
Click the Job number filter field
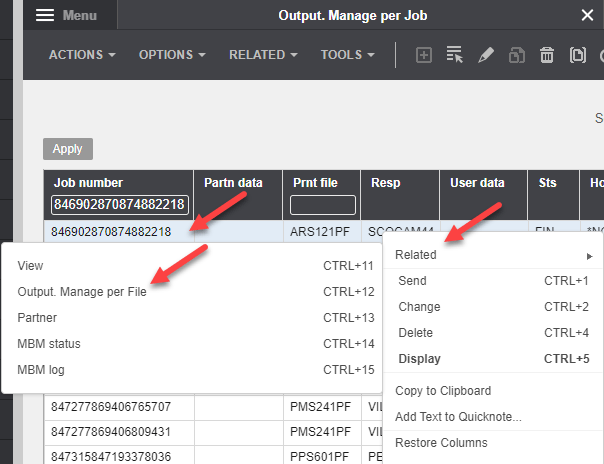119,205
